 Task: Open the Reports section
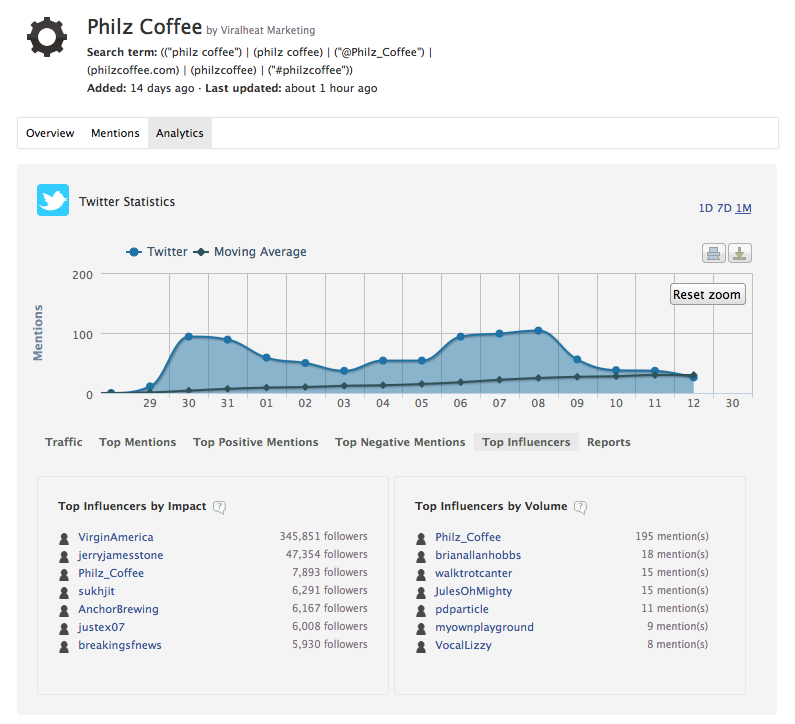click(608, 442)
